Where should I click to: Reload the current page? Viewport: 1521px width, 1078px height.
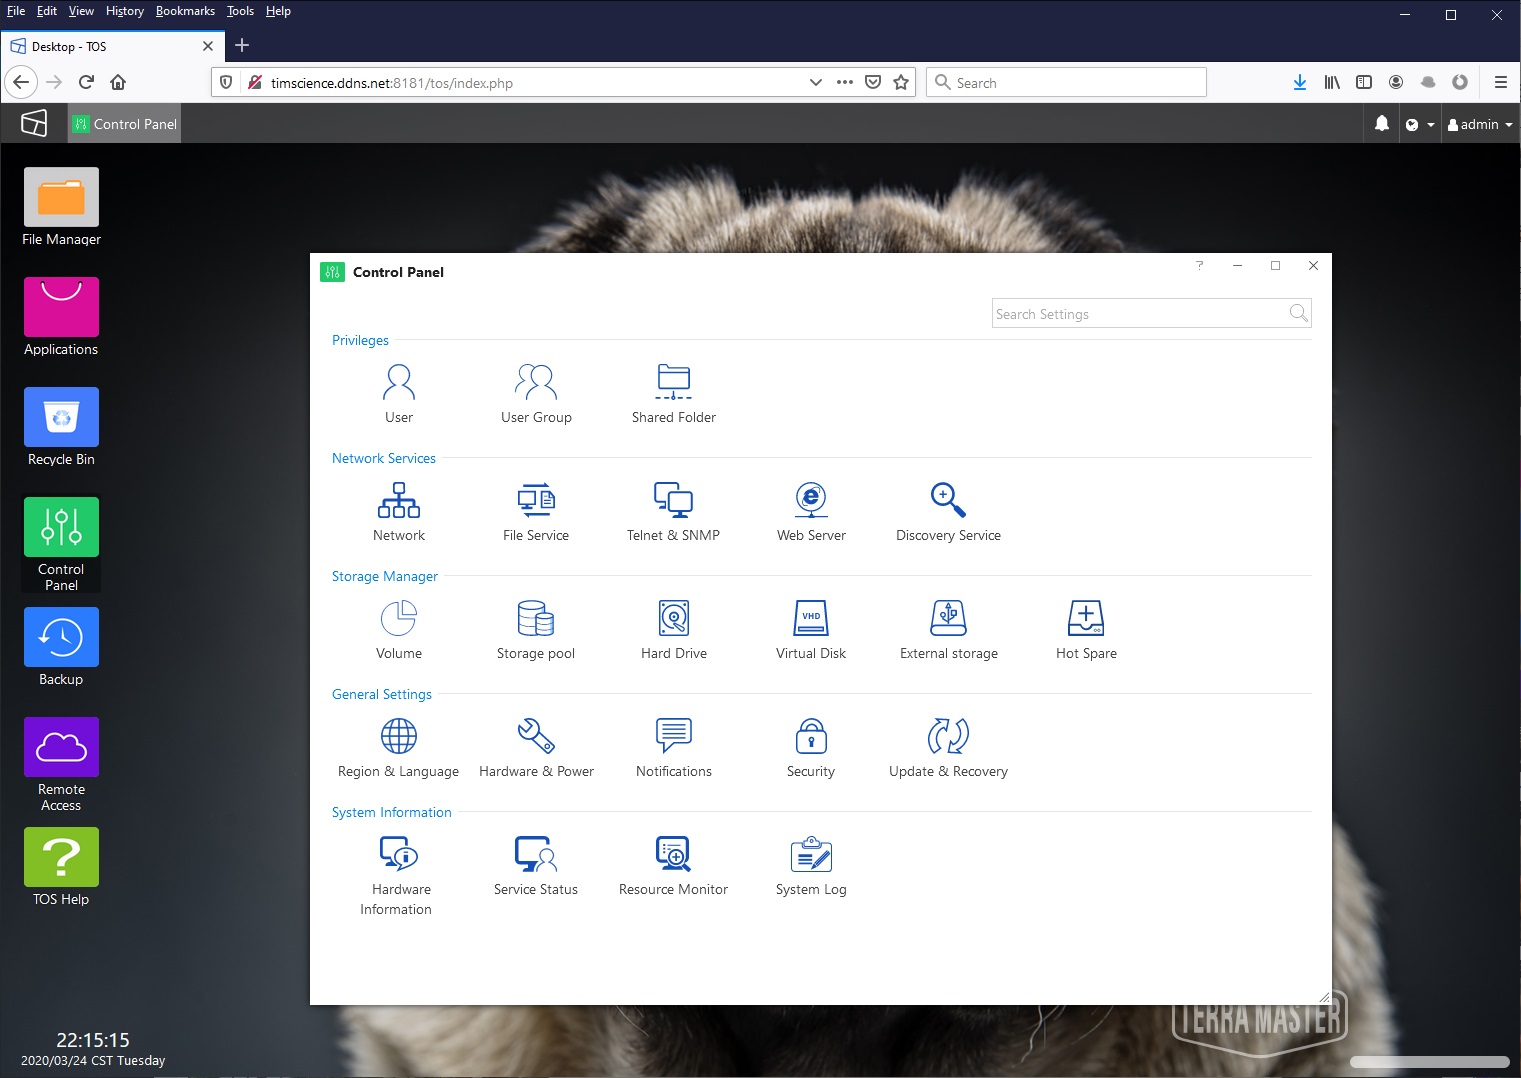(x=86, y=83)
